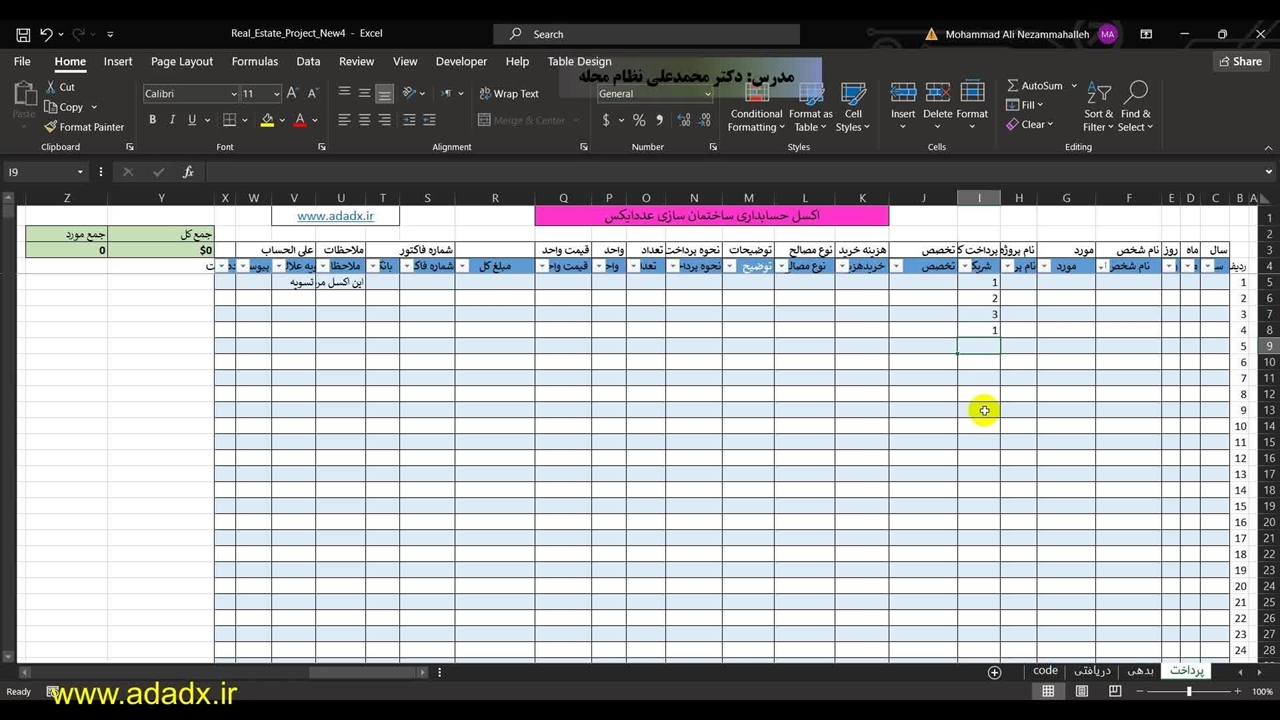This screenshot has width=1280, height=720.
Task: Open the Calibri font name dropdown
Action: click(x=233, y=94)
